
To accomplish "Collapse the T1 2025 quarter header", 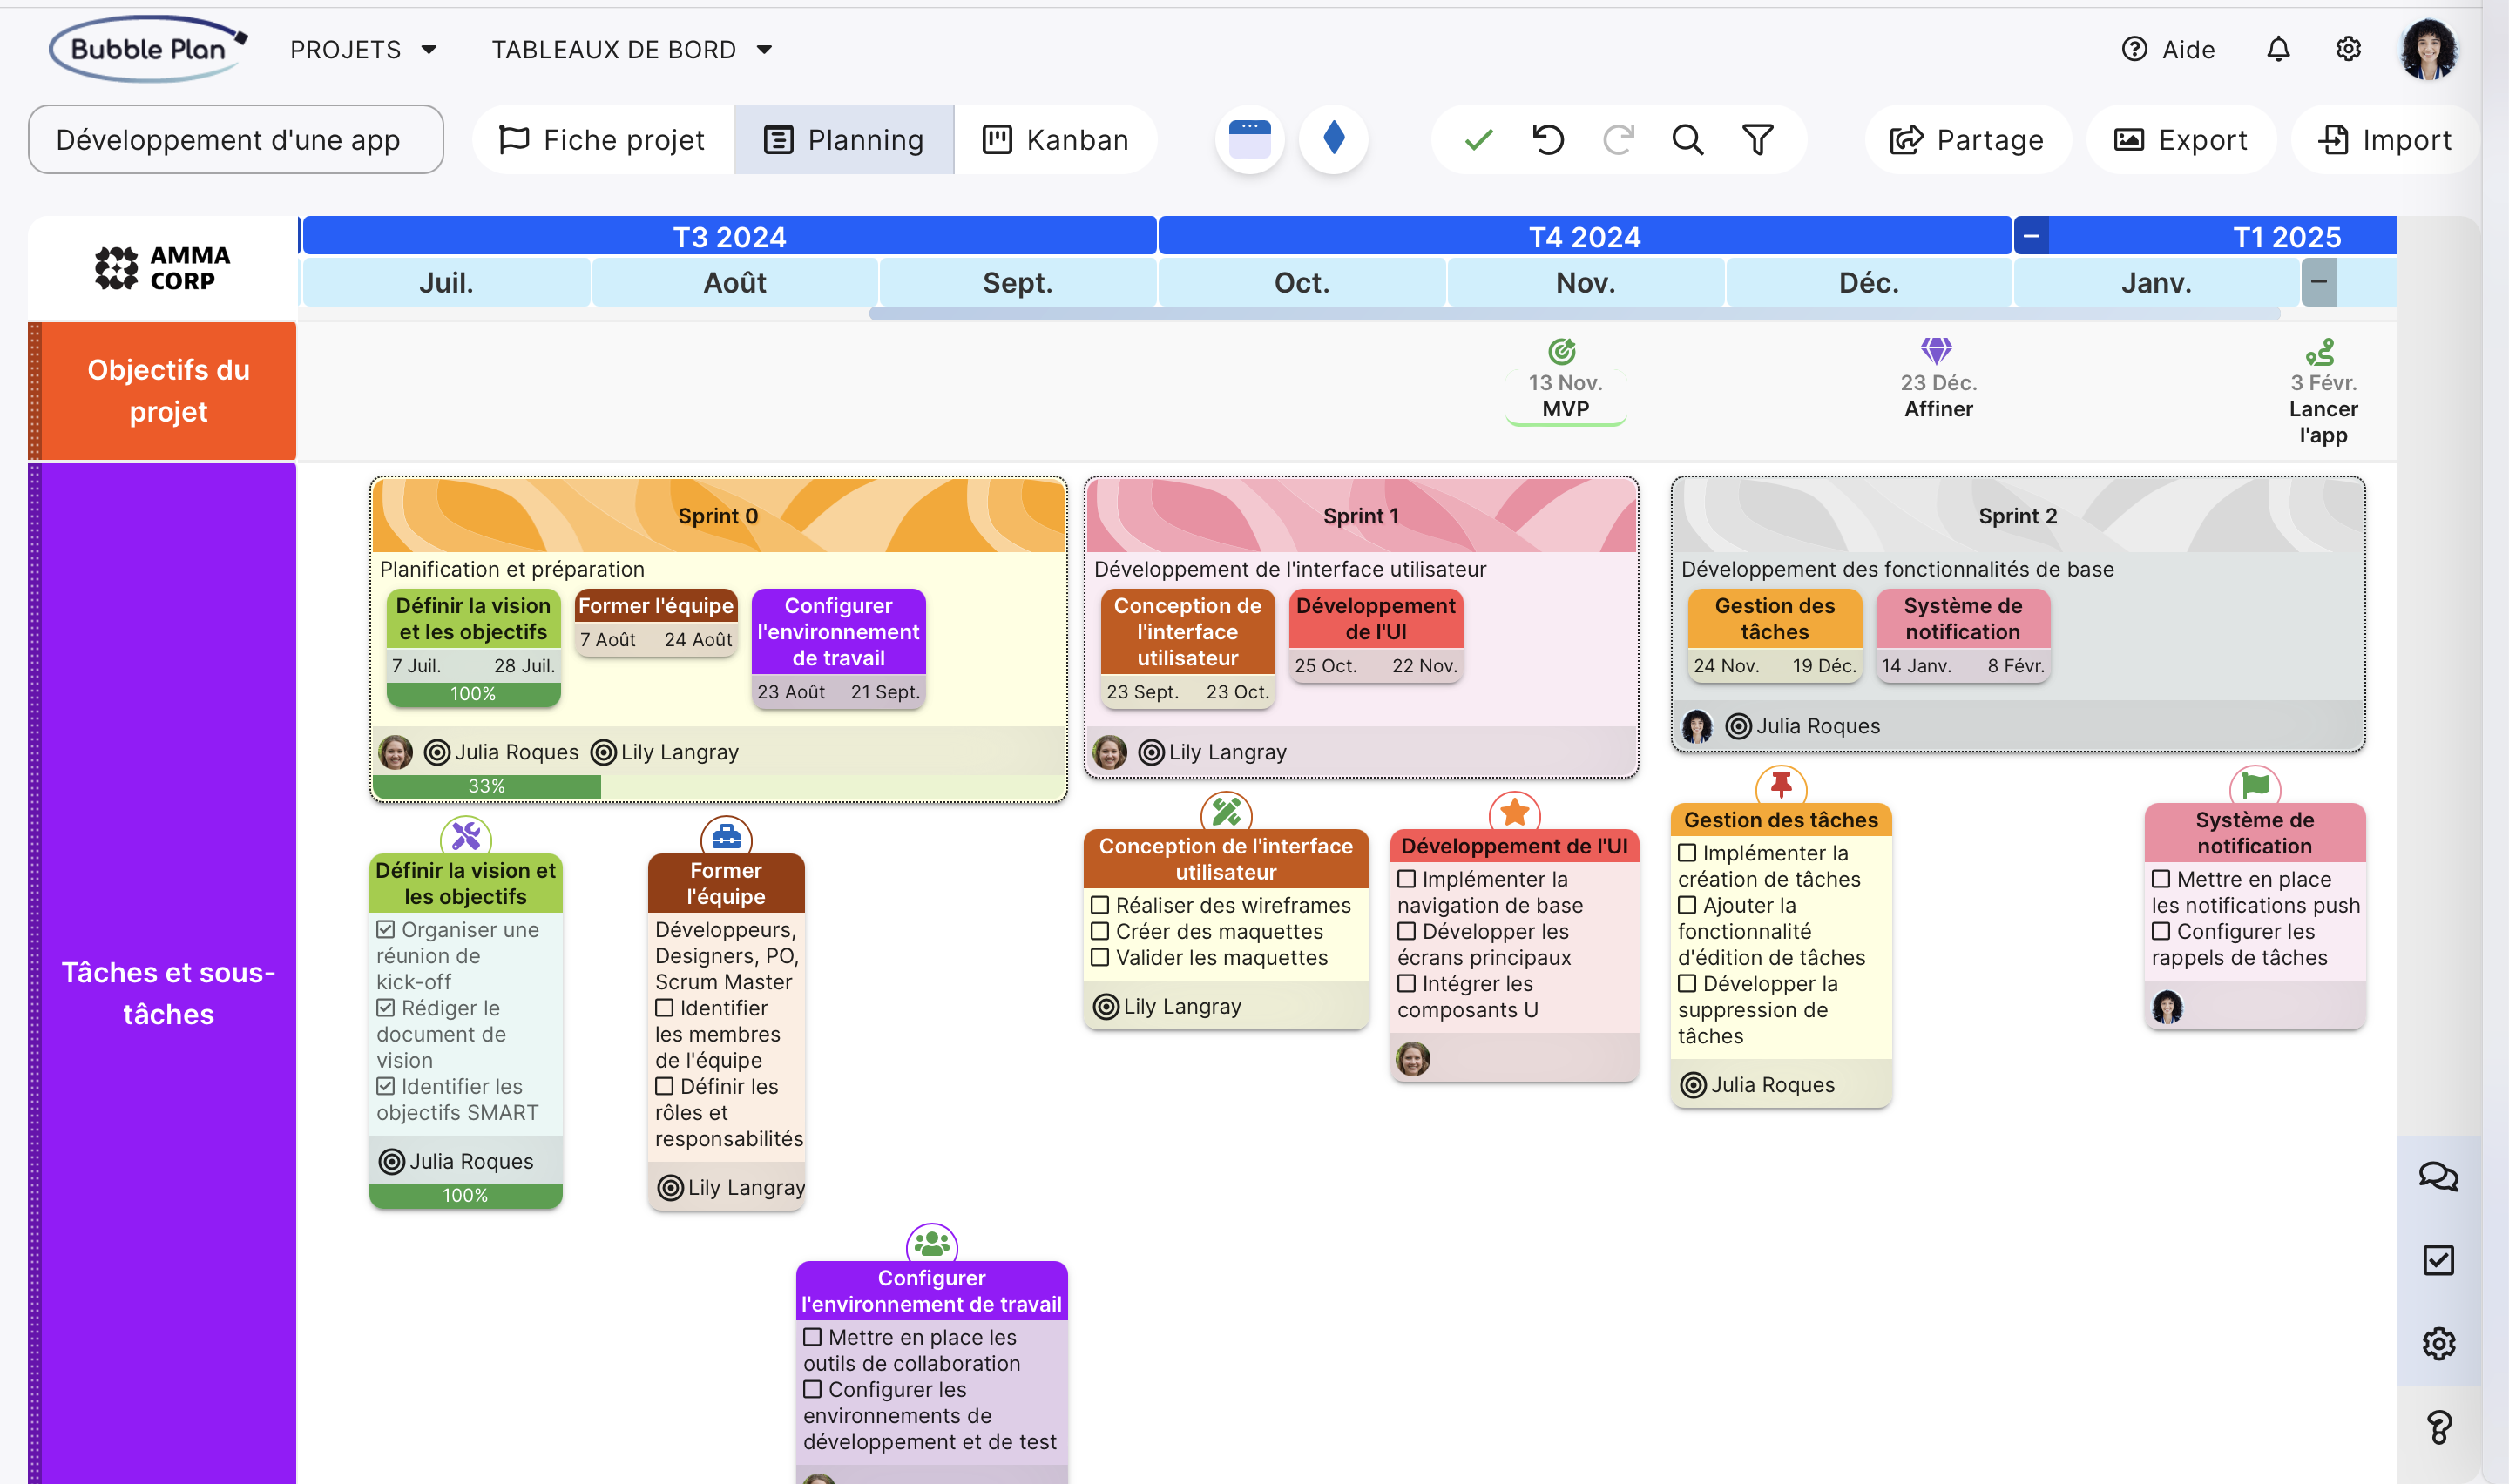I will (x=2031, y=236).
